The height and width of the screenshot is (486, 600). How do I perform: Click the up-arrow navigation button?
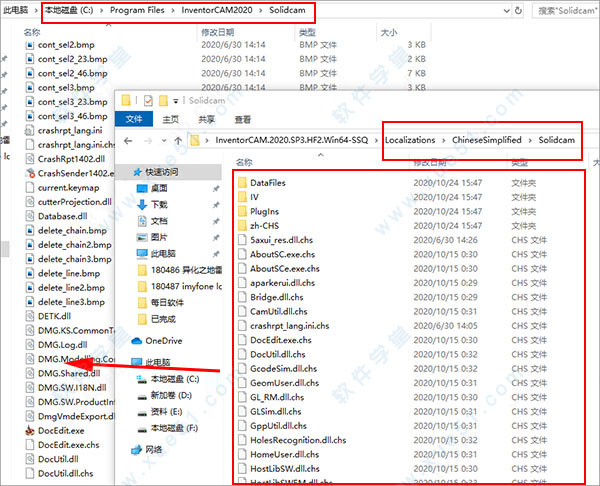[x=176, y=140]
